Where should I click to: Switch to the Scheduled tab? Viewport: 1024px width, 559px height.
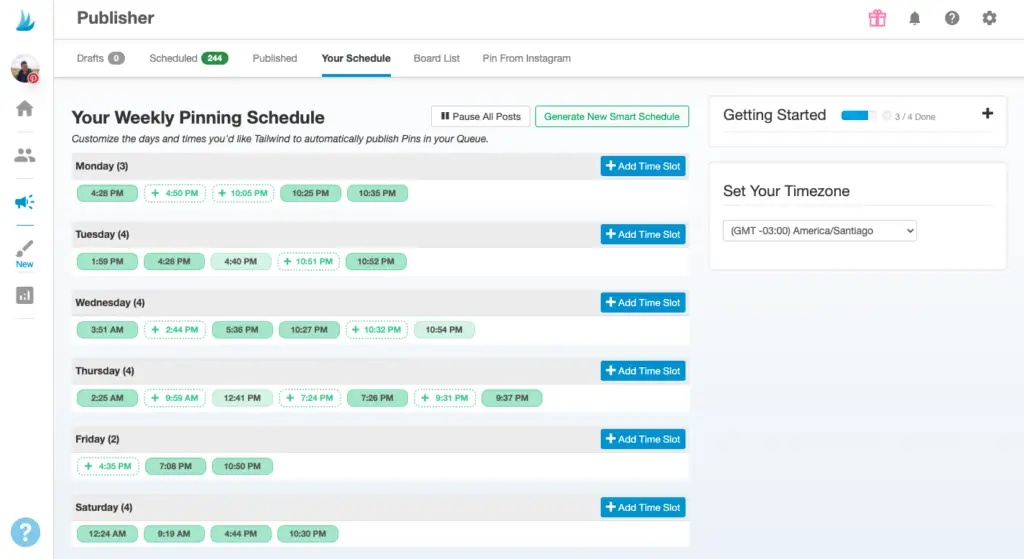pyautogui.click(x=188, y=58)
